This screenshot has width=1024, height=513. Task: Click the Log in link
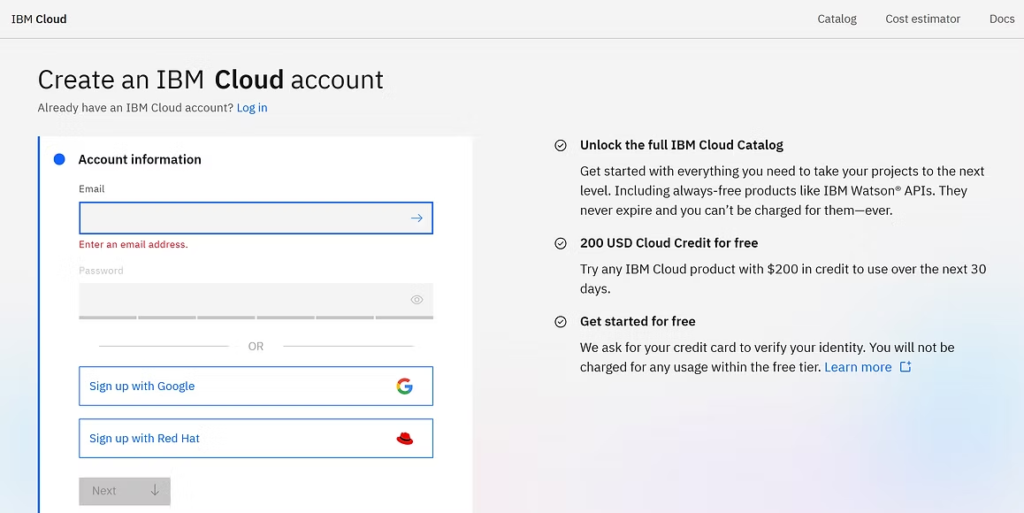tap(252, 108)
